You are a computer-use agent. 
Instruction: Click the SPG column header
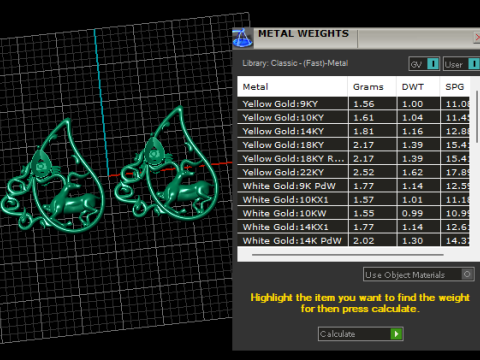(x=455, y=87)
